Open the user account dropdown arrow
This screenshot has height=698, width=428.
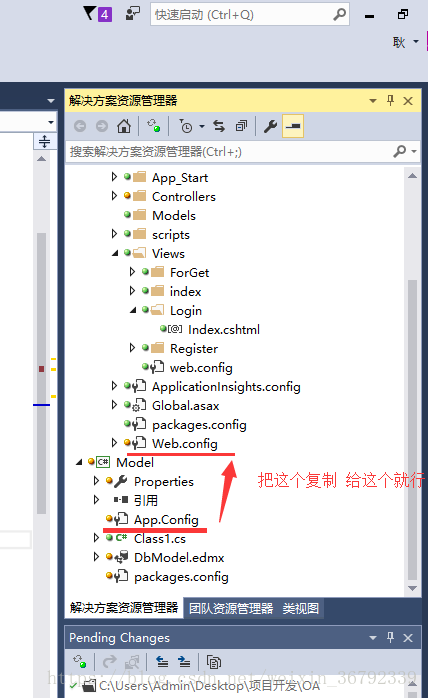(x=416, y=41)
